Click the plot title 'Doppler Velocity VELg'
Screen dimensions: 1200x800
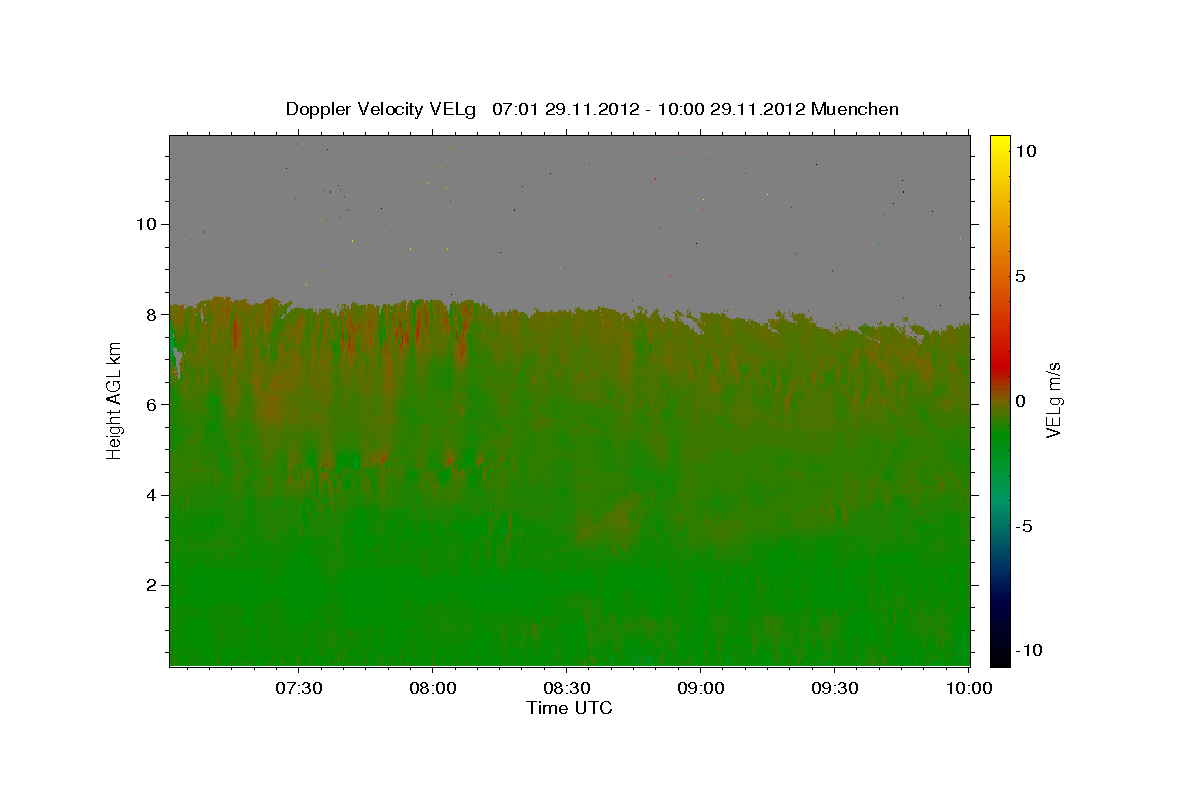pyautogui.click(x=381, y=109)
